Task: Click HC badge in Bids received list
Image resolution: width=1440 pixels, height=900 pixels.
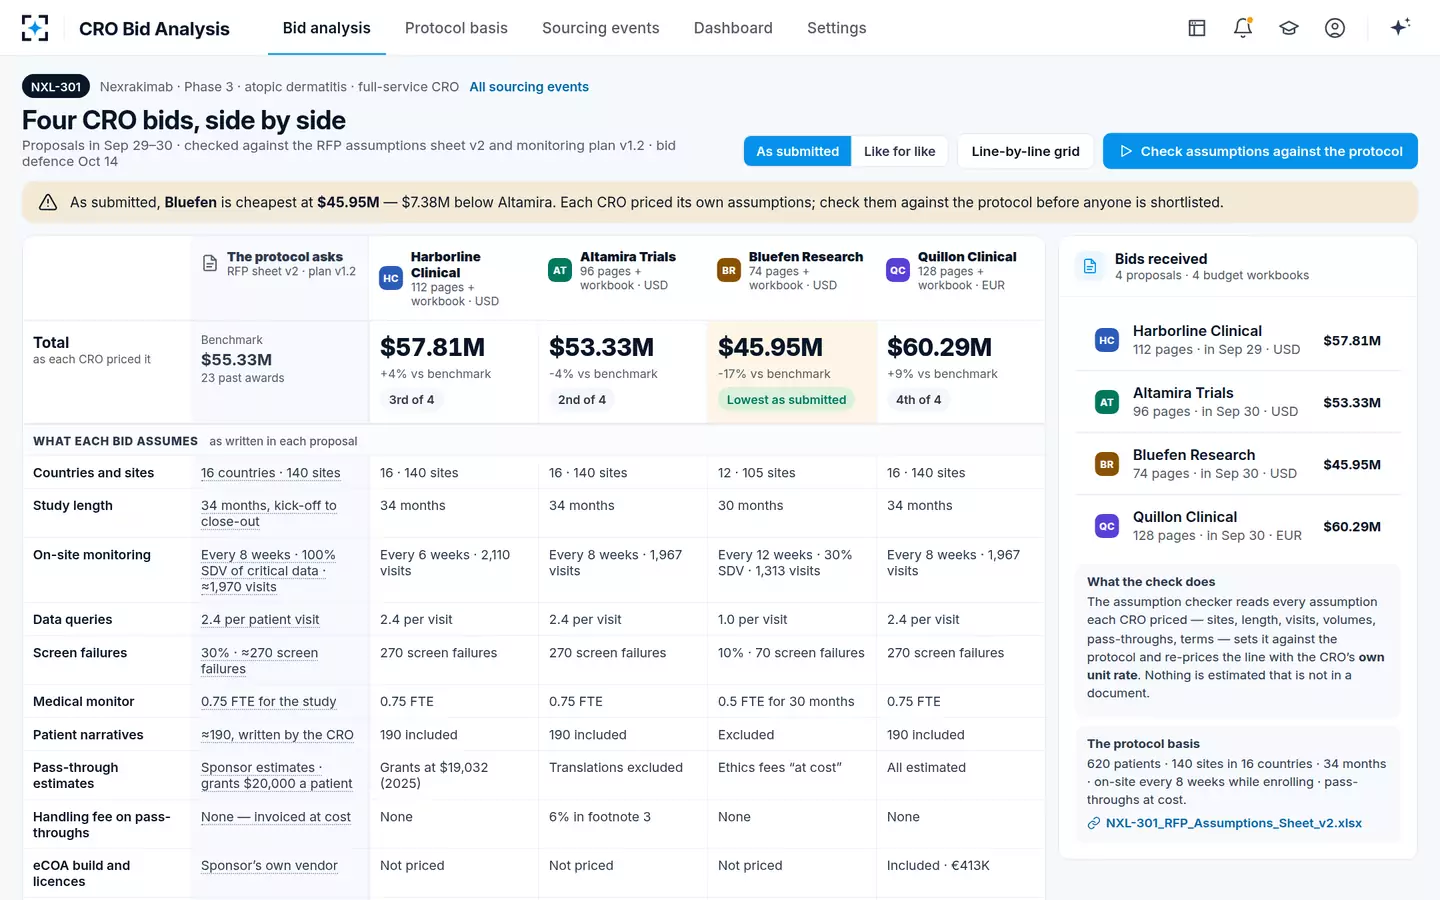Action: tap(1107, 341)
